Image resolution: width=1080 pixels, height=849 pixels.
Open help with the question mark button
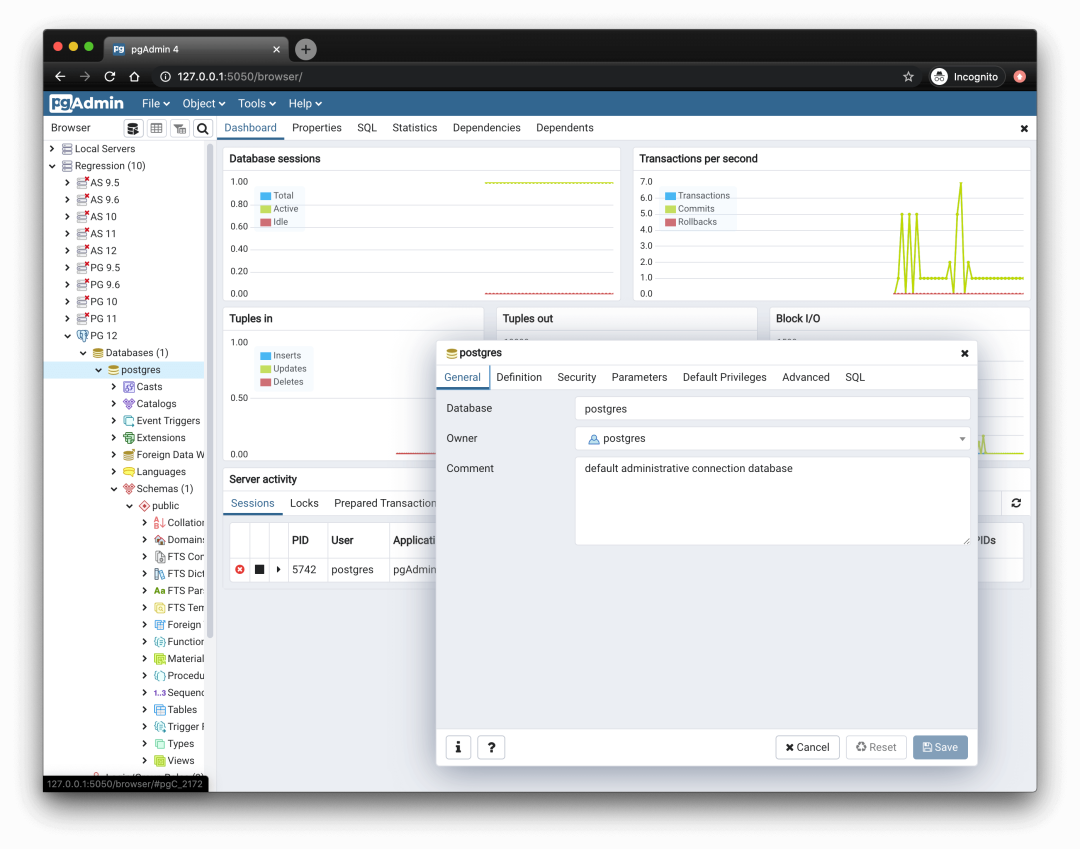[x=491, y=747]
